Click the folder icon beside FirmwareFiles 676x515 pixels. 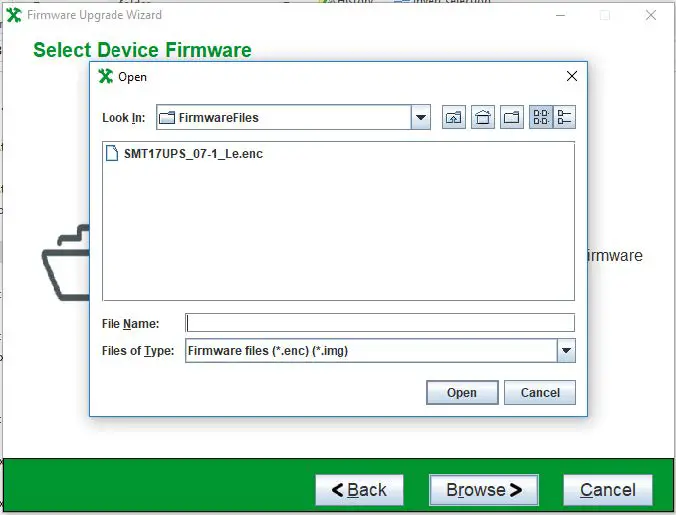pos(167,117)
